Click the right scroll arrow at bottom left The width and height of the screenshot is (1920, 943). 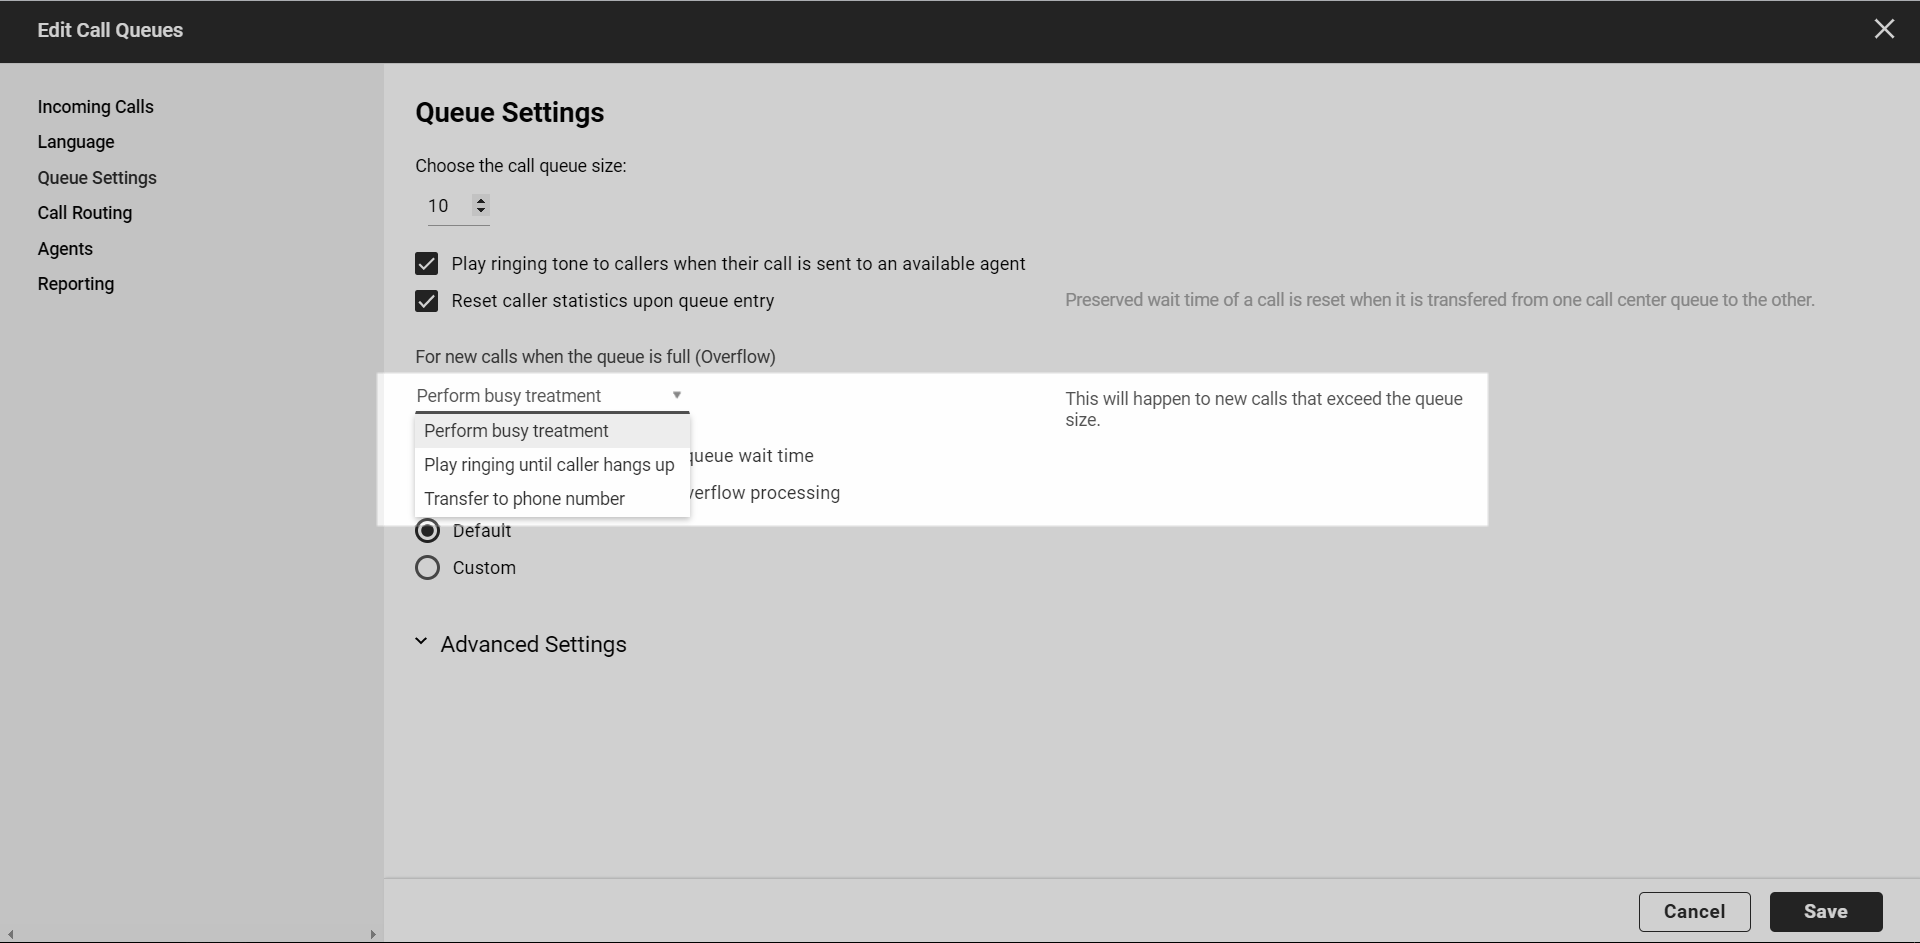[x=371, y=934]
